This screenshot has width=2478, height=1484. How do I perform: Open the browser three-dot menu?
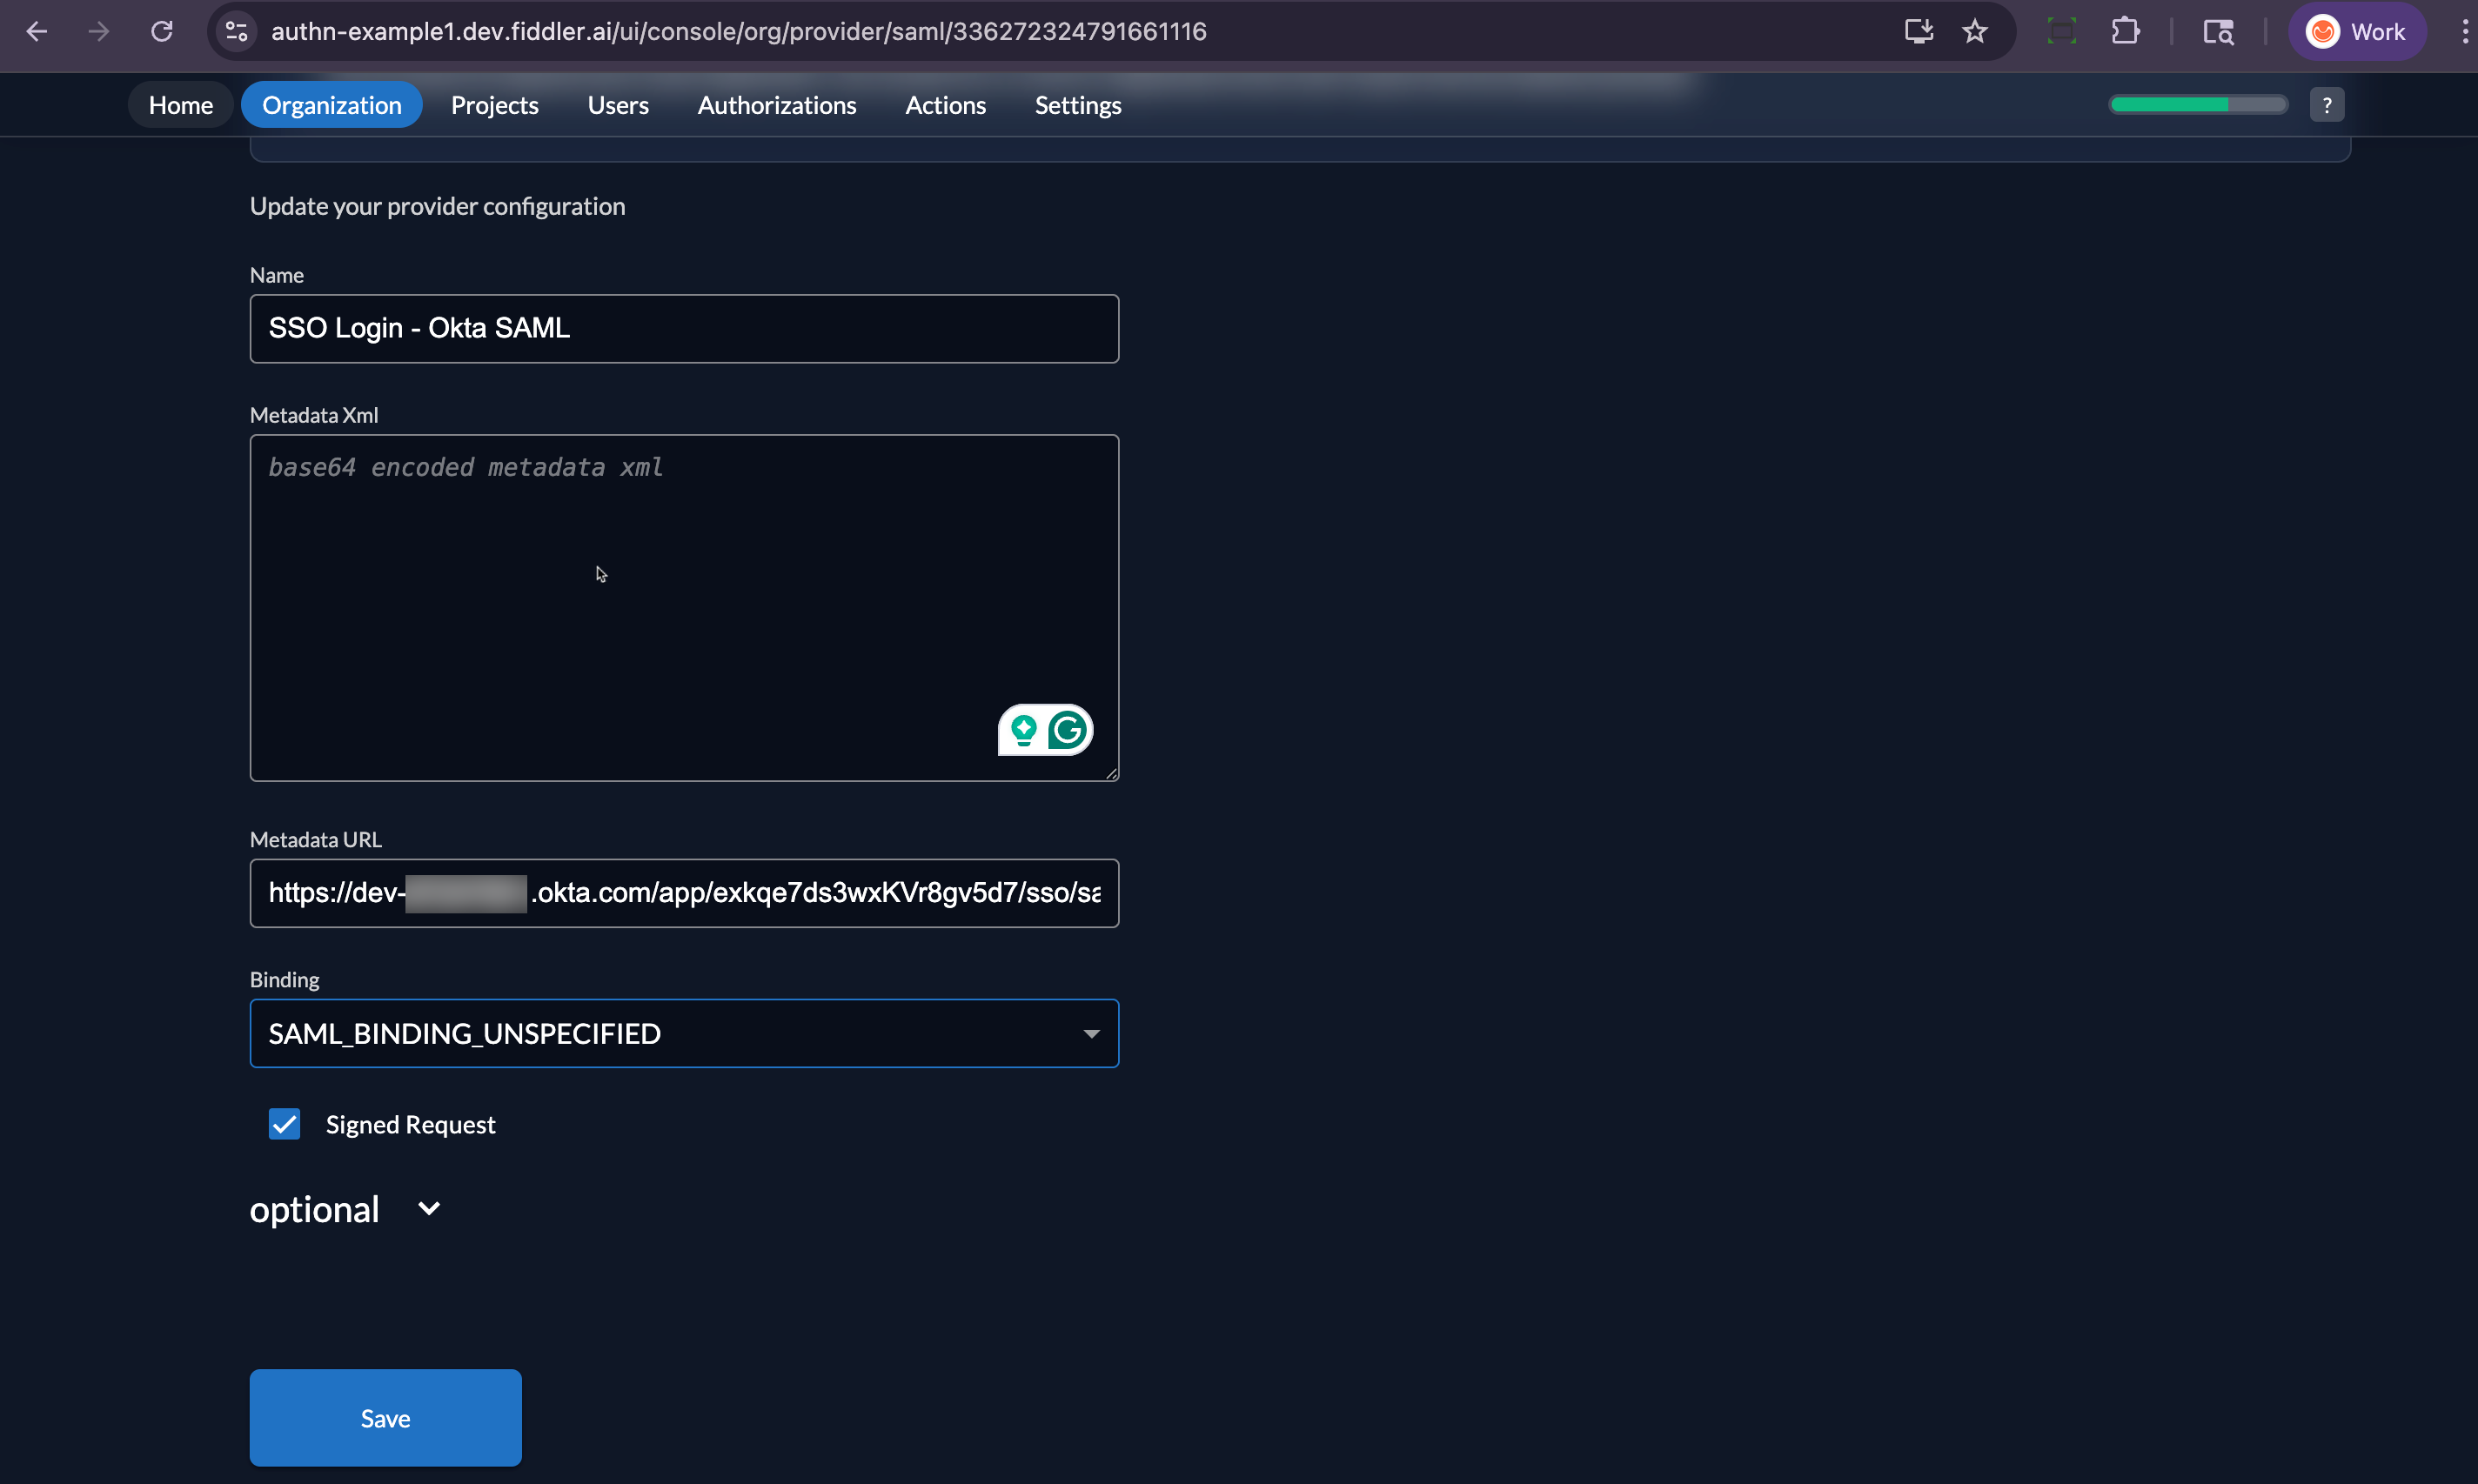click(2464, 31)
